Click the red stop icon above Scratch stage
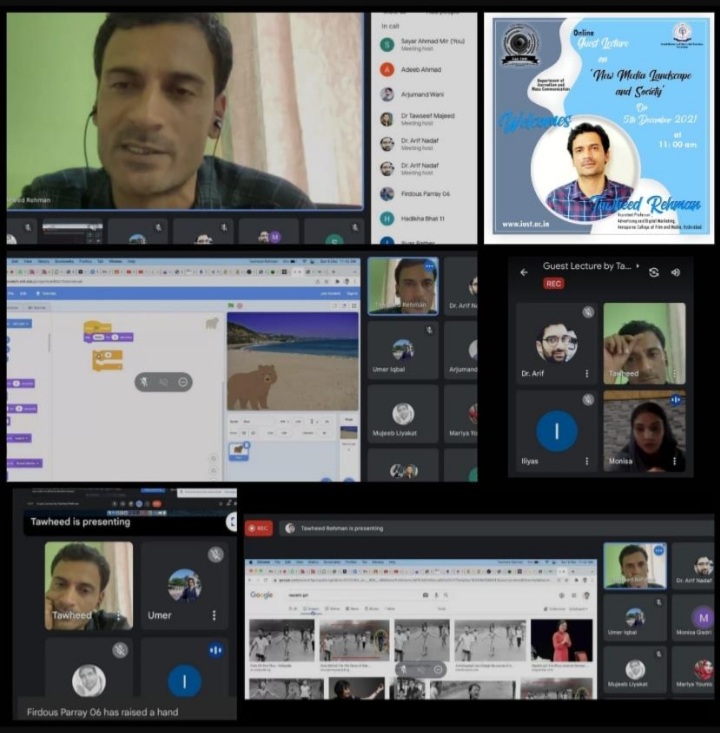This screenshot has height=733, width=720. 241,305
